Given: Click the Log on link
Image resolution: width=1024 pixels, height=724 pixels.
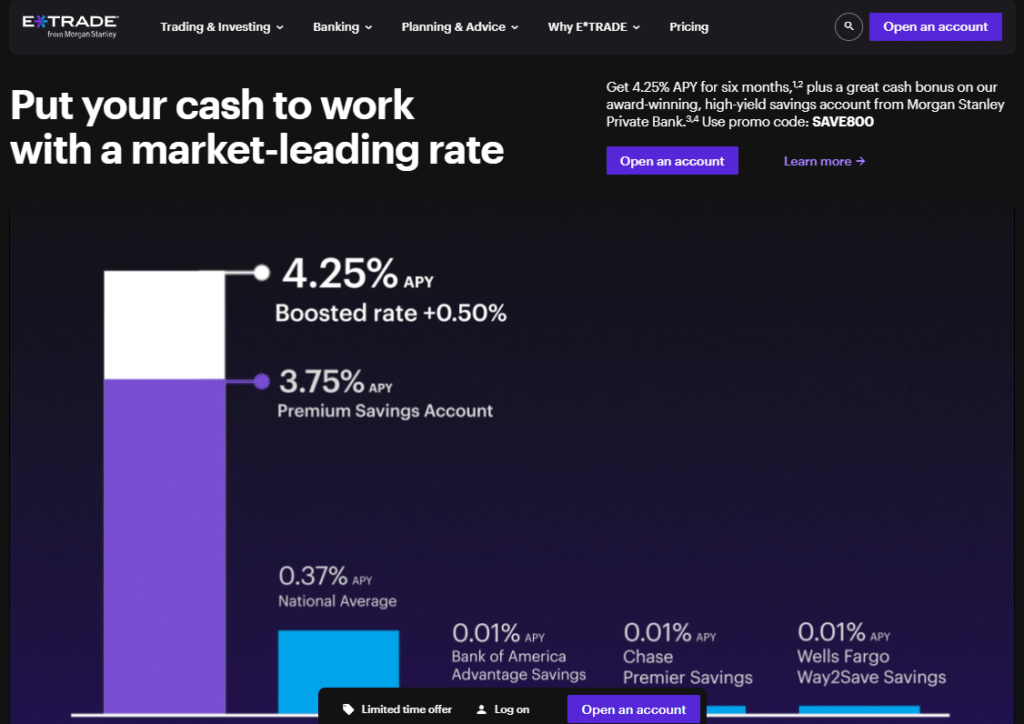Looking at the screenshot, I should point(511,709).
